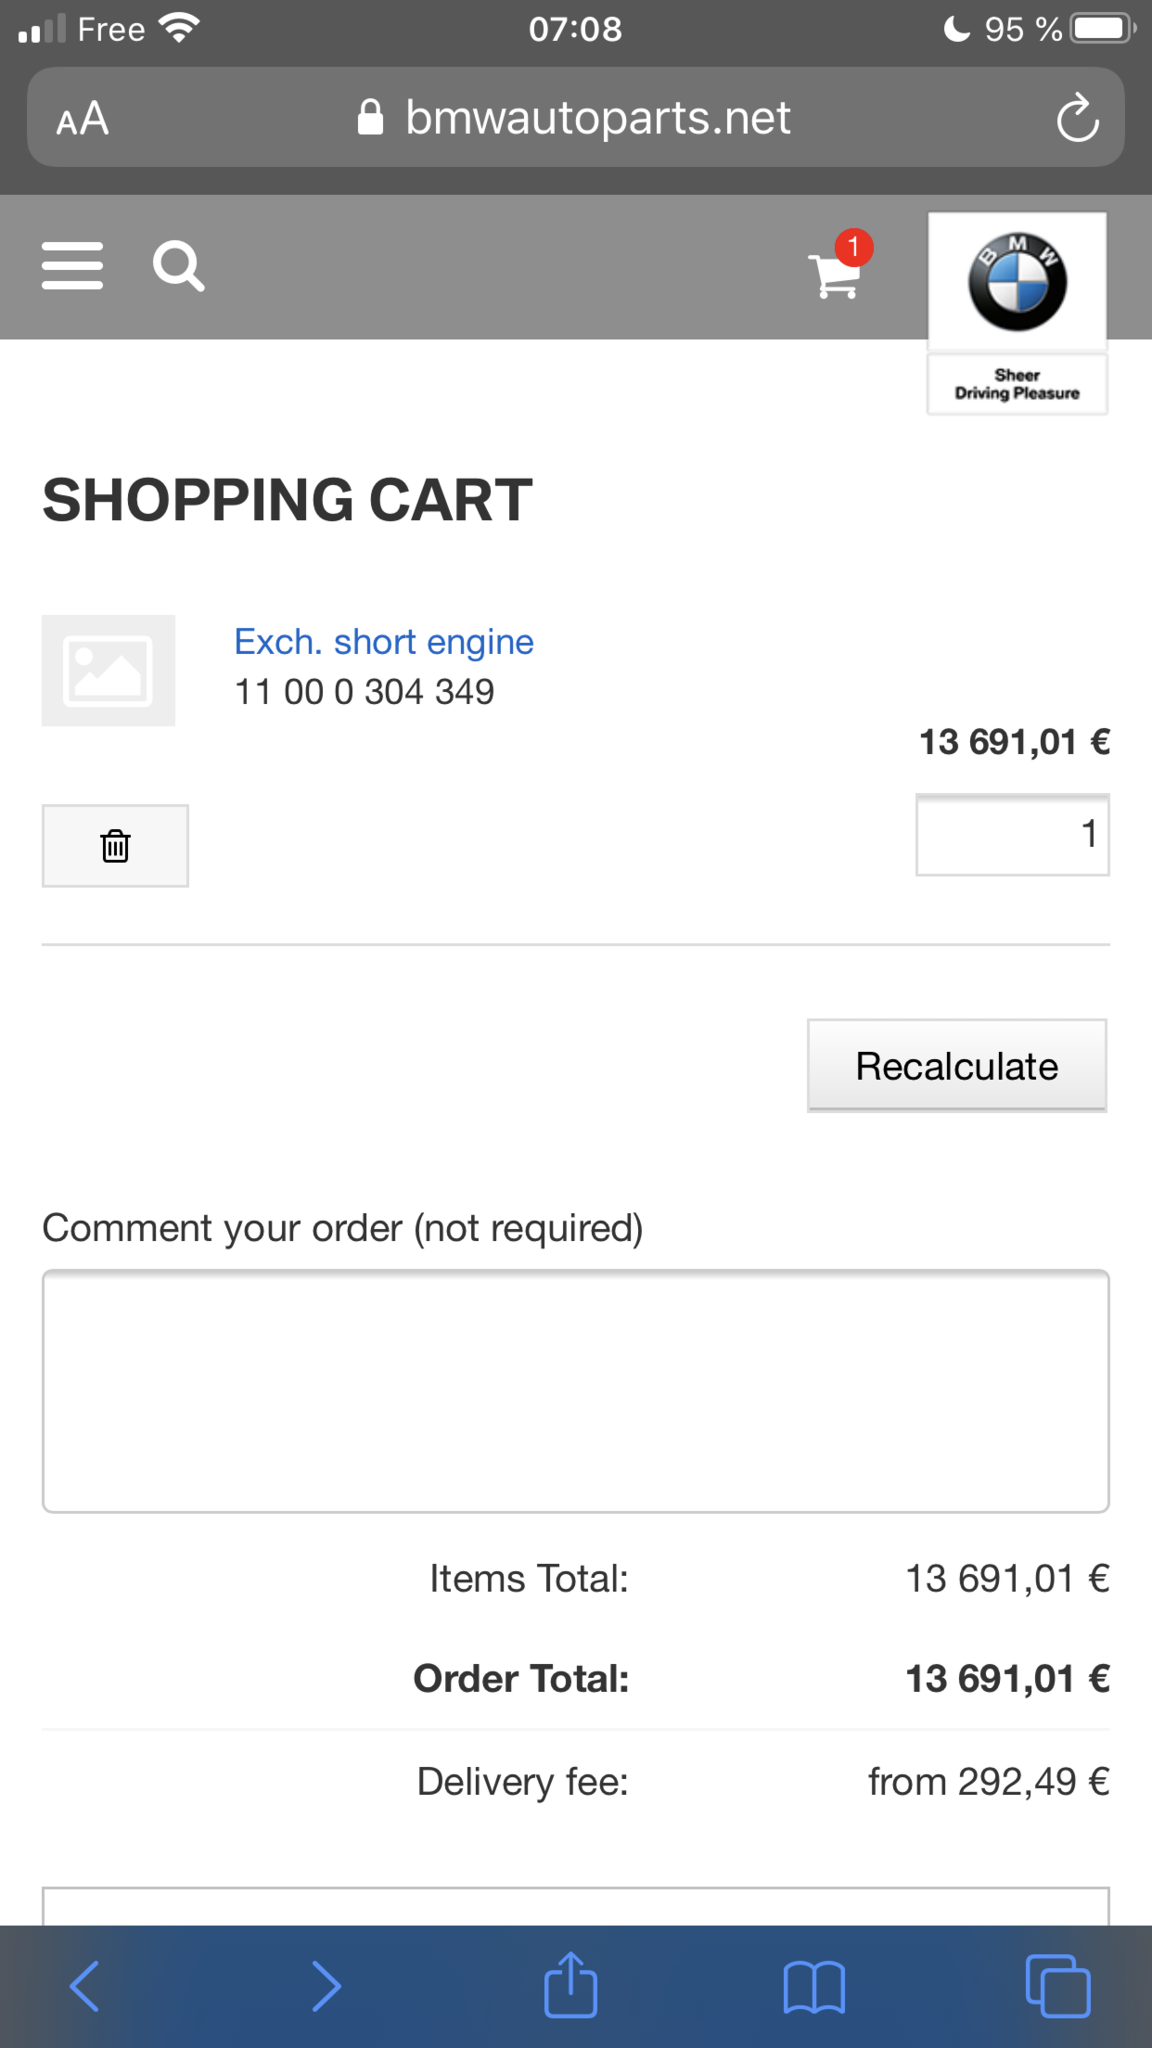Image resolution: width=1152 pixels, height=2048 pixels.
Task: Open Safari bookmarks
Action: click(814, 1987)
